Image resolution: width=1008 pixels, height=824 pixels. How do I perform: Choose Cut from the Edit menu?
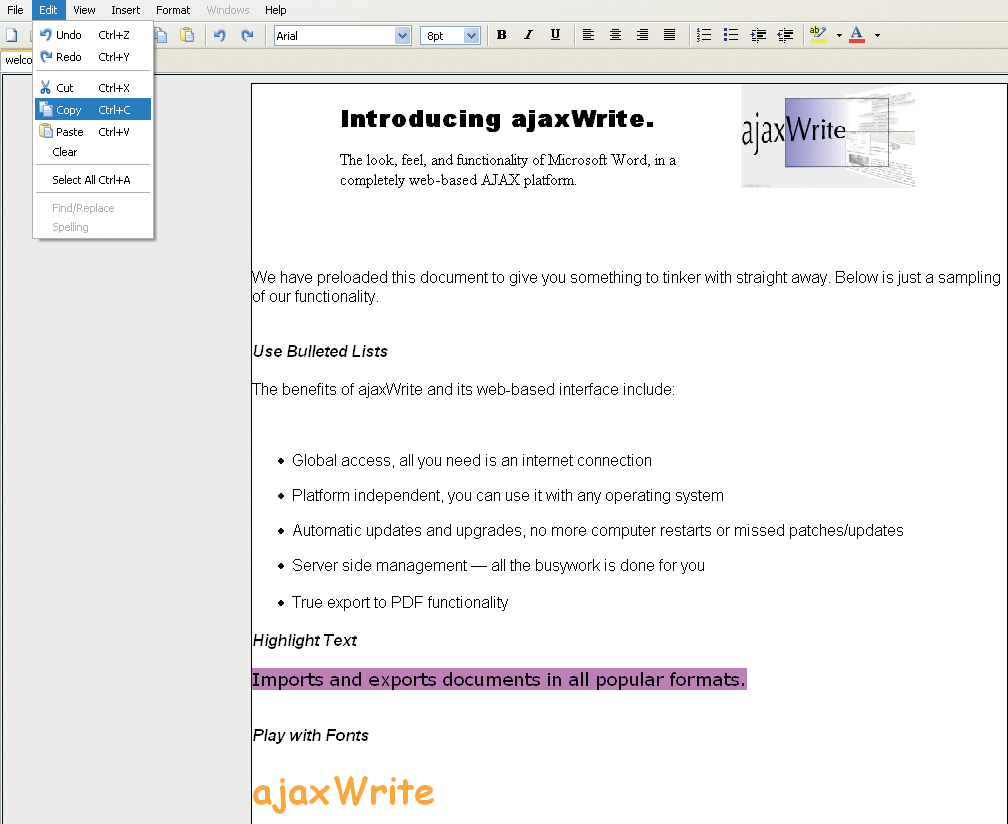[93, 87]
